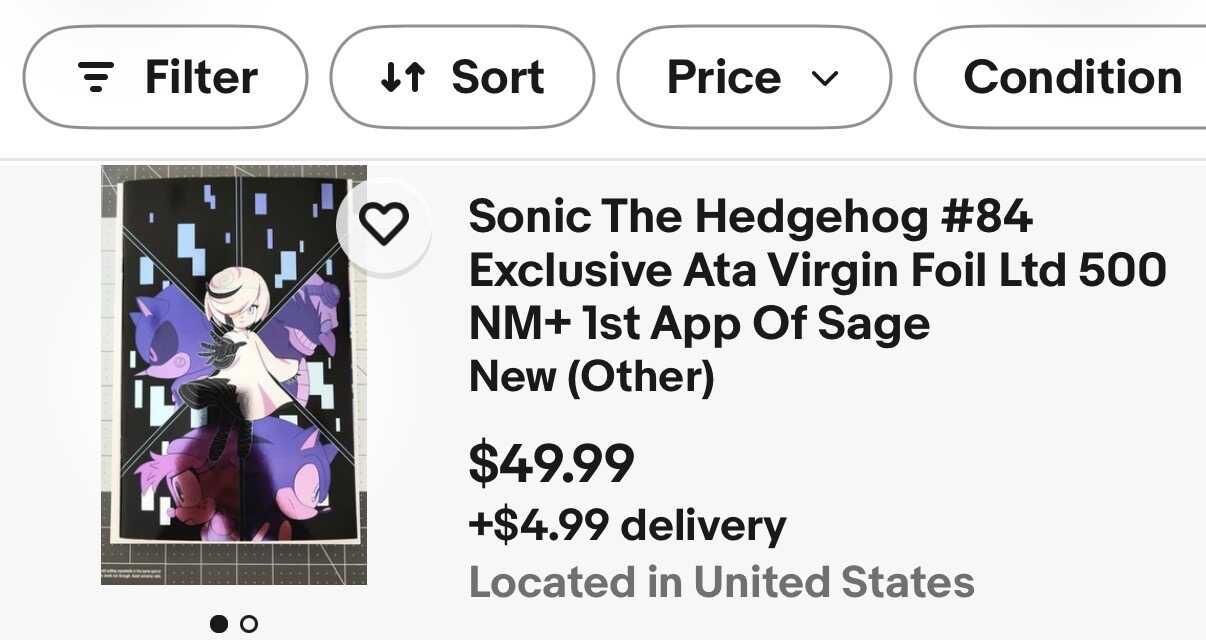Click the $49.99 price
Image resolution: width=1206 pixels, height=640 pixels.
click(551, 463)
